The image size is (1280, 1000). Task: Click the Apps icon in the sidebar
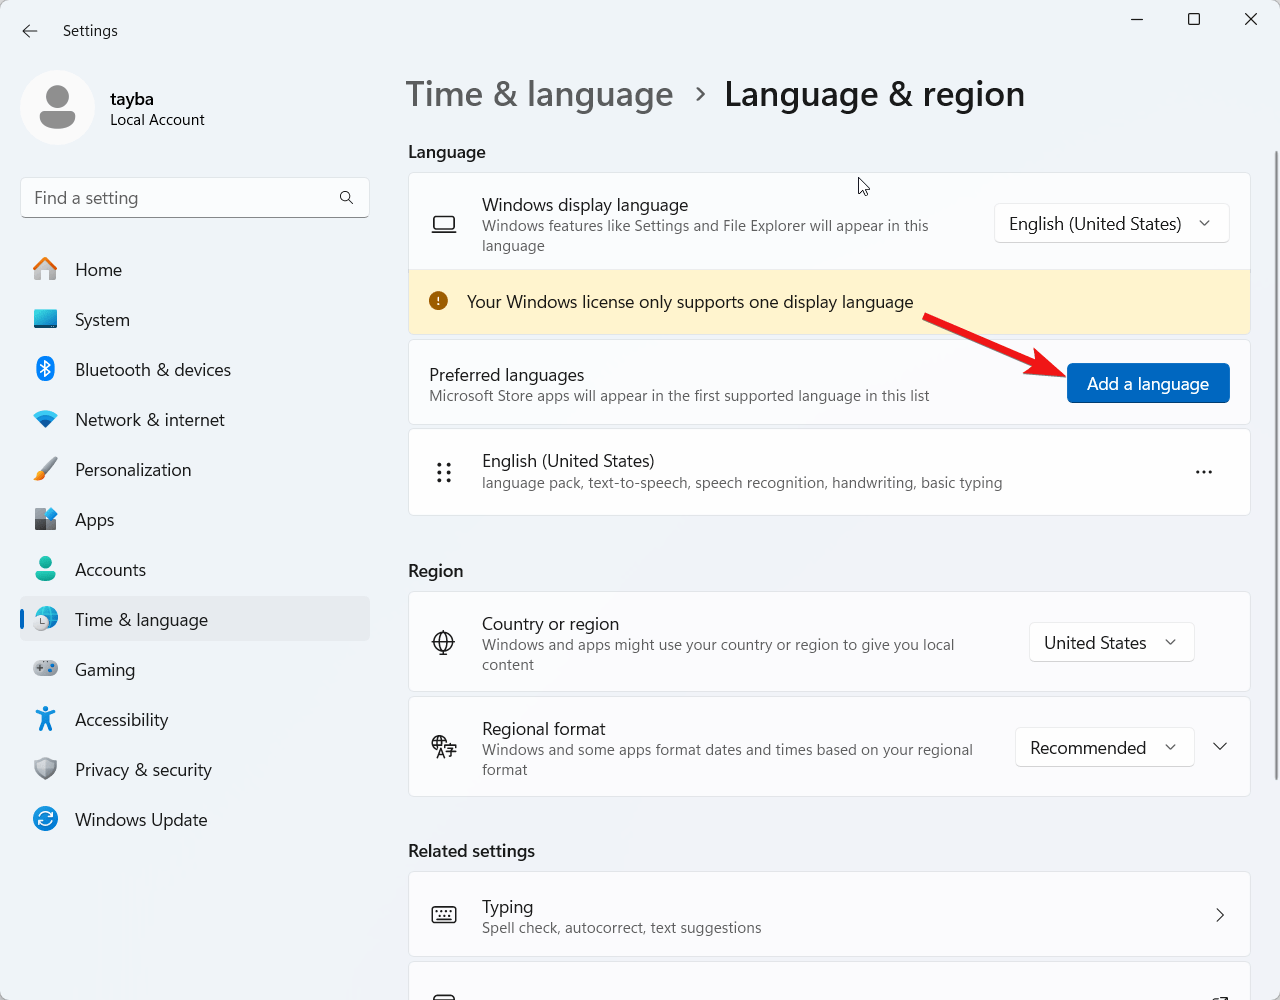45,520
